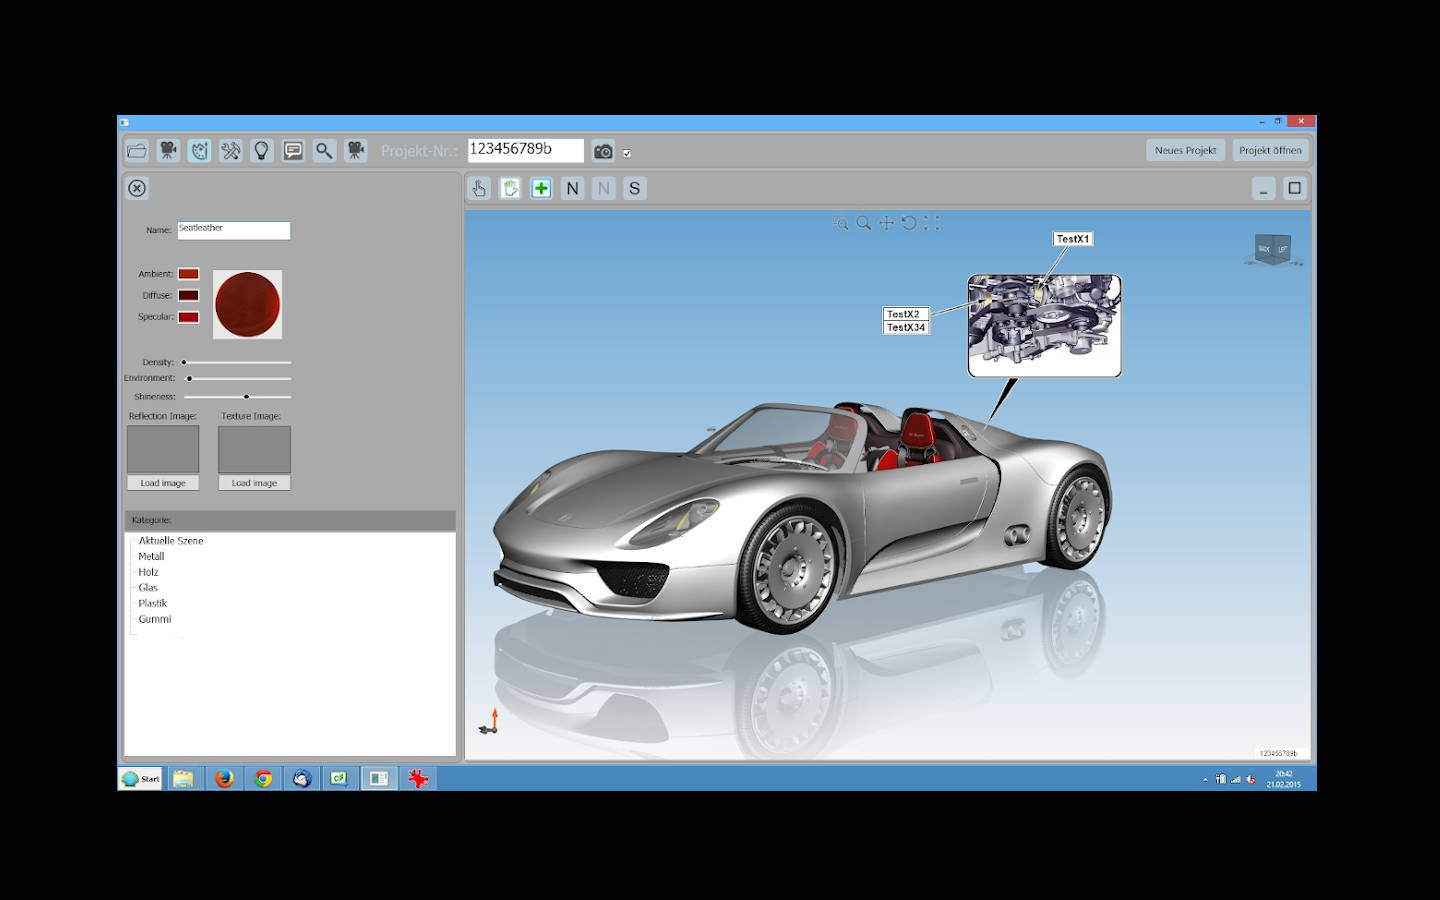Toggle the black N button in viewport toolbar
The width and height of the screenshot is (1440, 900).
pyautogui.click(x=572, y=188)
